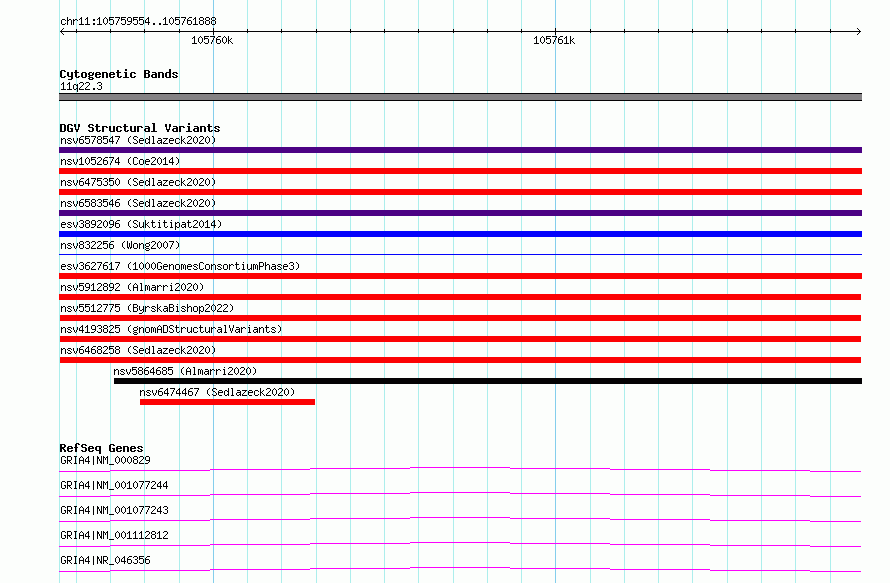This screenshot has height=583, width=890.
Task: Select the short red bar under nsv6474467
Action: pos(227,402)
